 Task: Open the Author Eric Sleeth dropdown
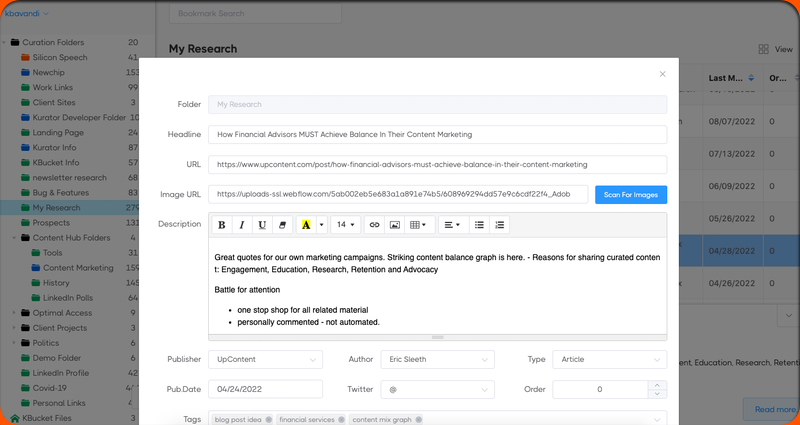click(437, 359)
